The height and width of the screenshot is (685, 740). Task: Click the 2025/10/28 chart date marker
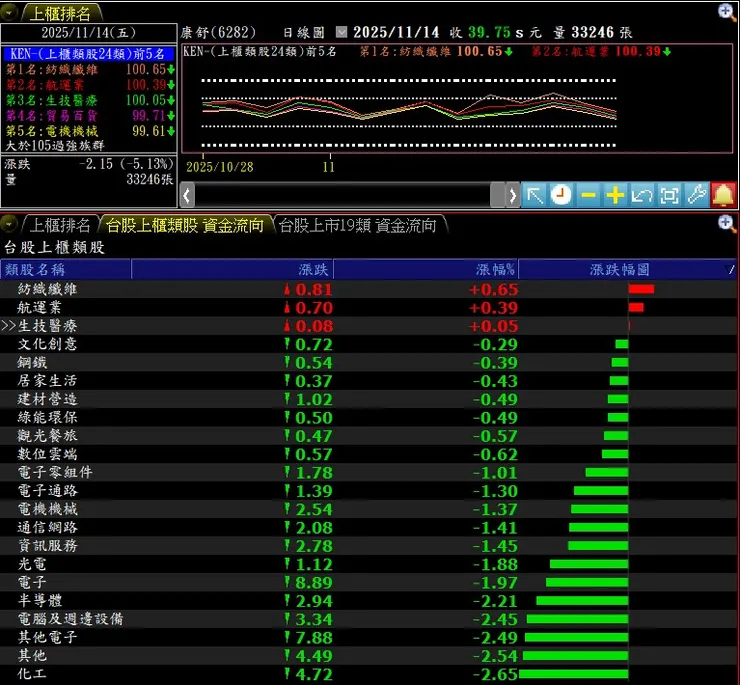(219, 167)
